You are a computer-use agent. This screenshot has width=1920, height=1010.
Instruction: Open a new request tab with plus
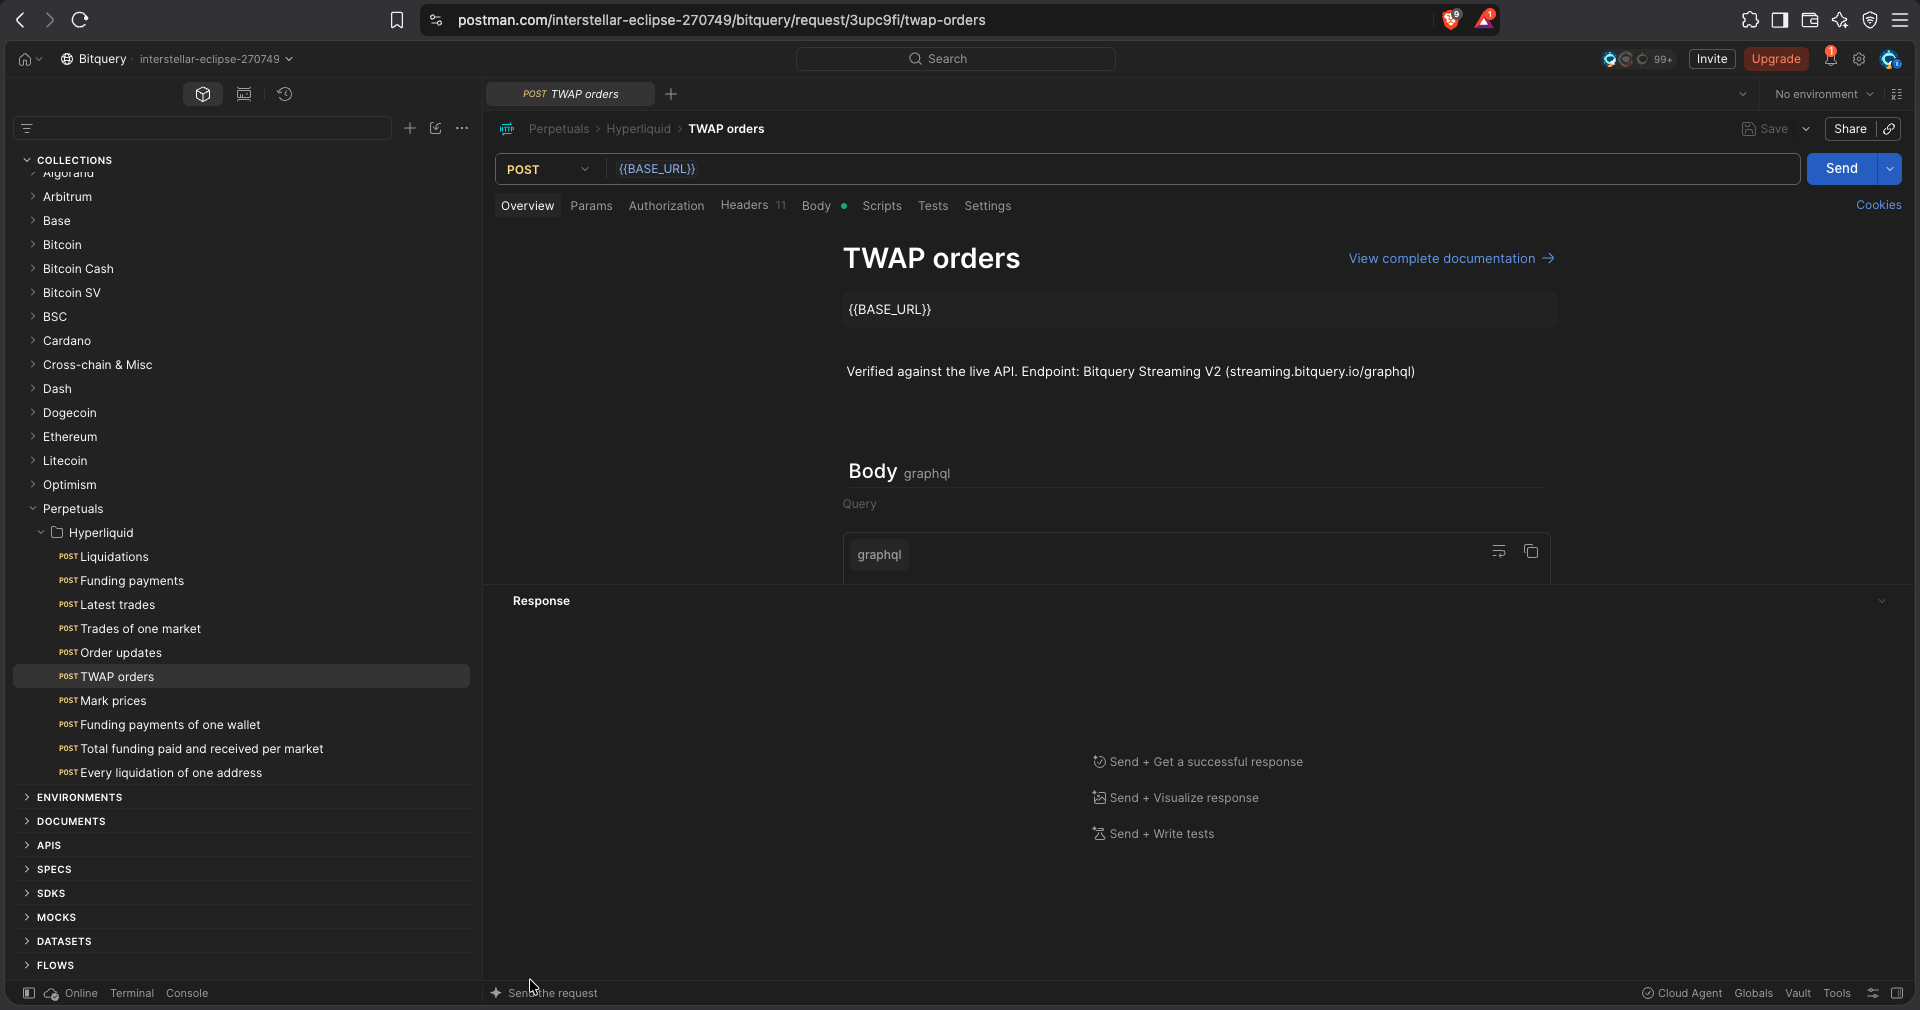click(671, 94)
